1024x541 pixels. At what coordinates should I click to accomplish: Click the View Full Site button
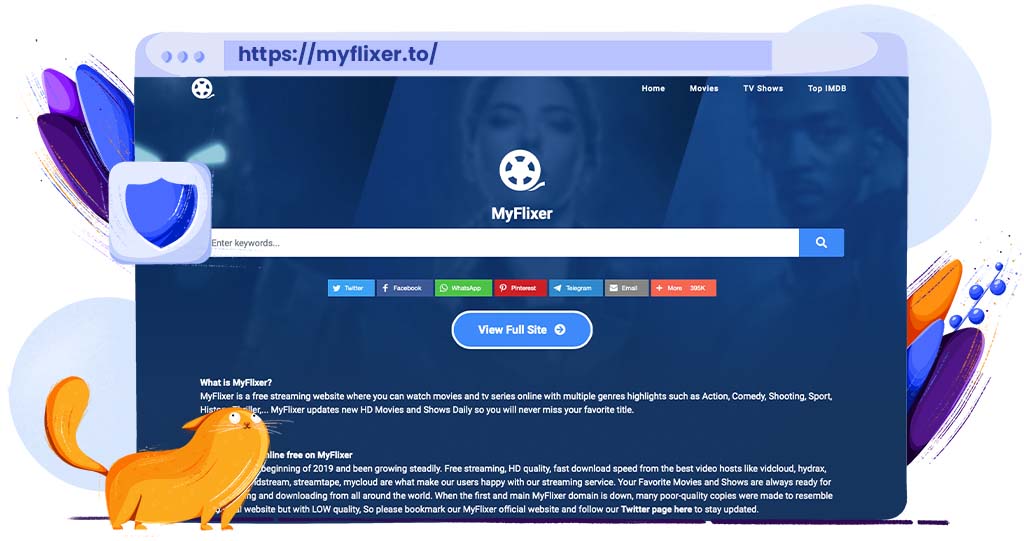click(522, 330)
